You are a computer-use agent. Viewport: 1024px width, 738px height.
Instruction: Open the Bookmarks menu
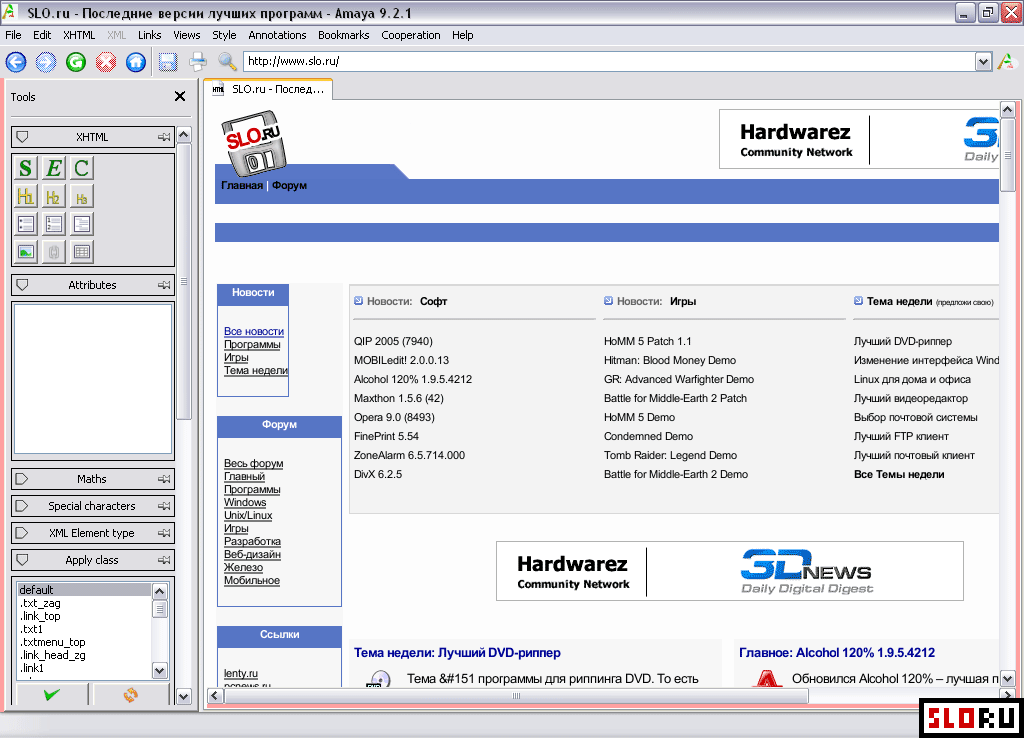coord(344,35)
